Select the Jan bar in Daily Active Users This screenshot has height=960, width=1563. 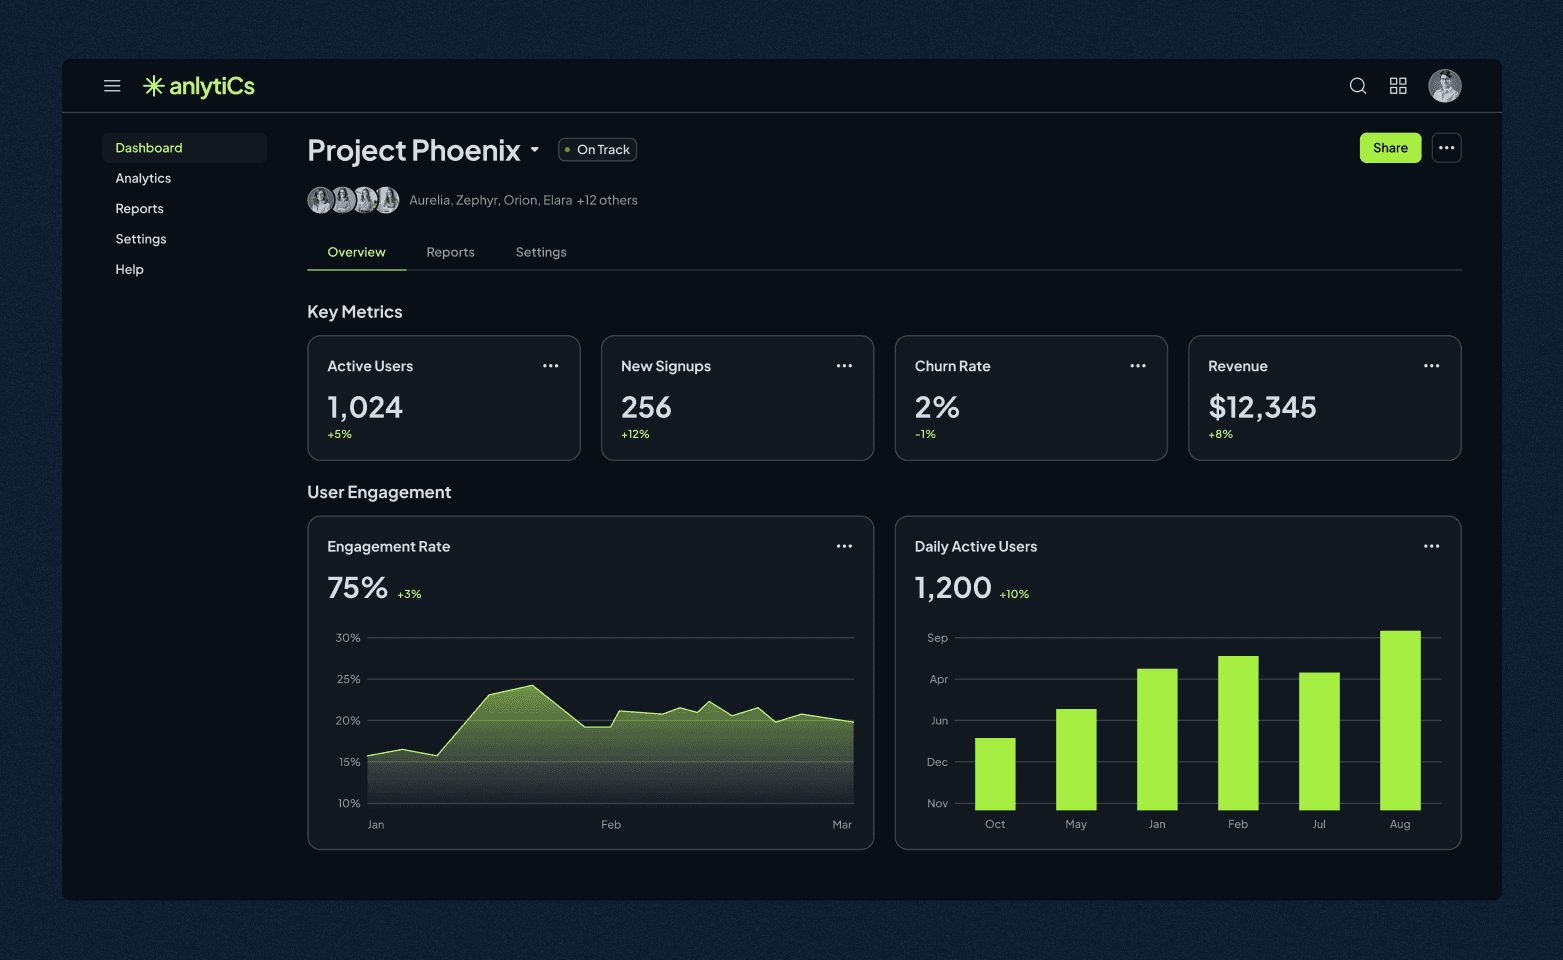tap(1157, 739)
